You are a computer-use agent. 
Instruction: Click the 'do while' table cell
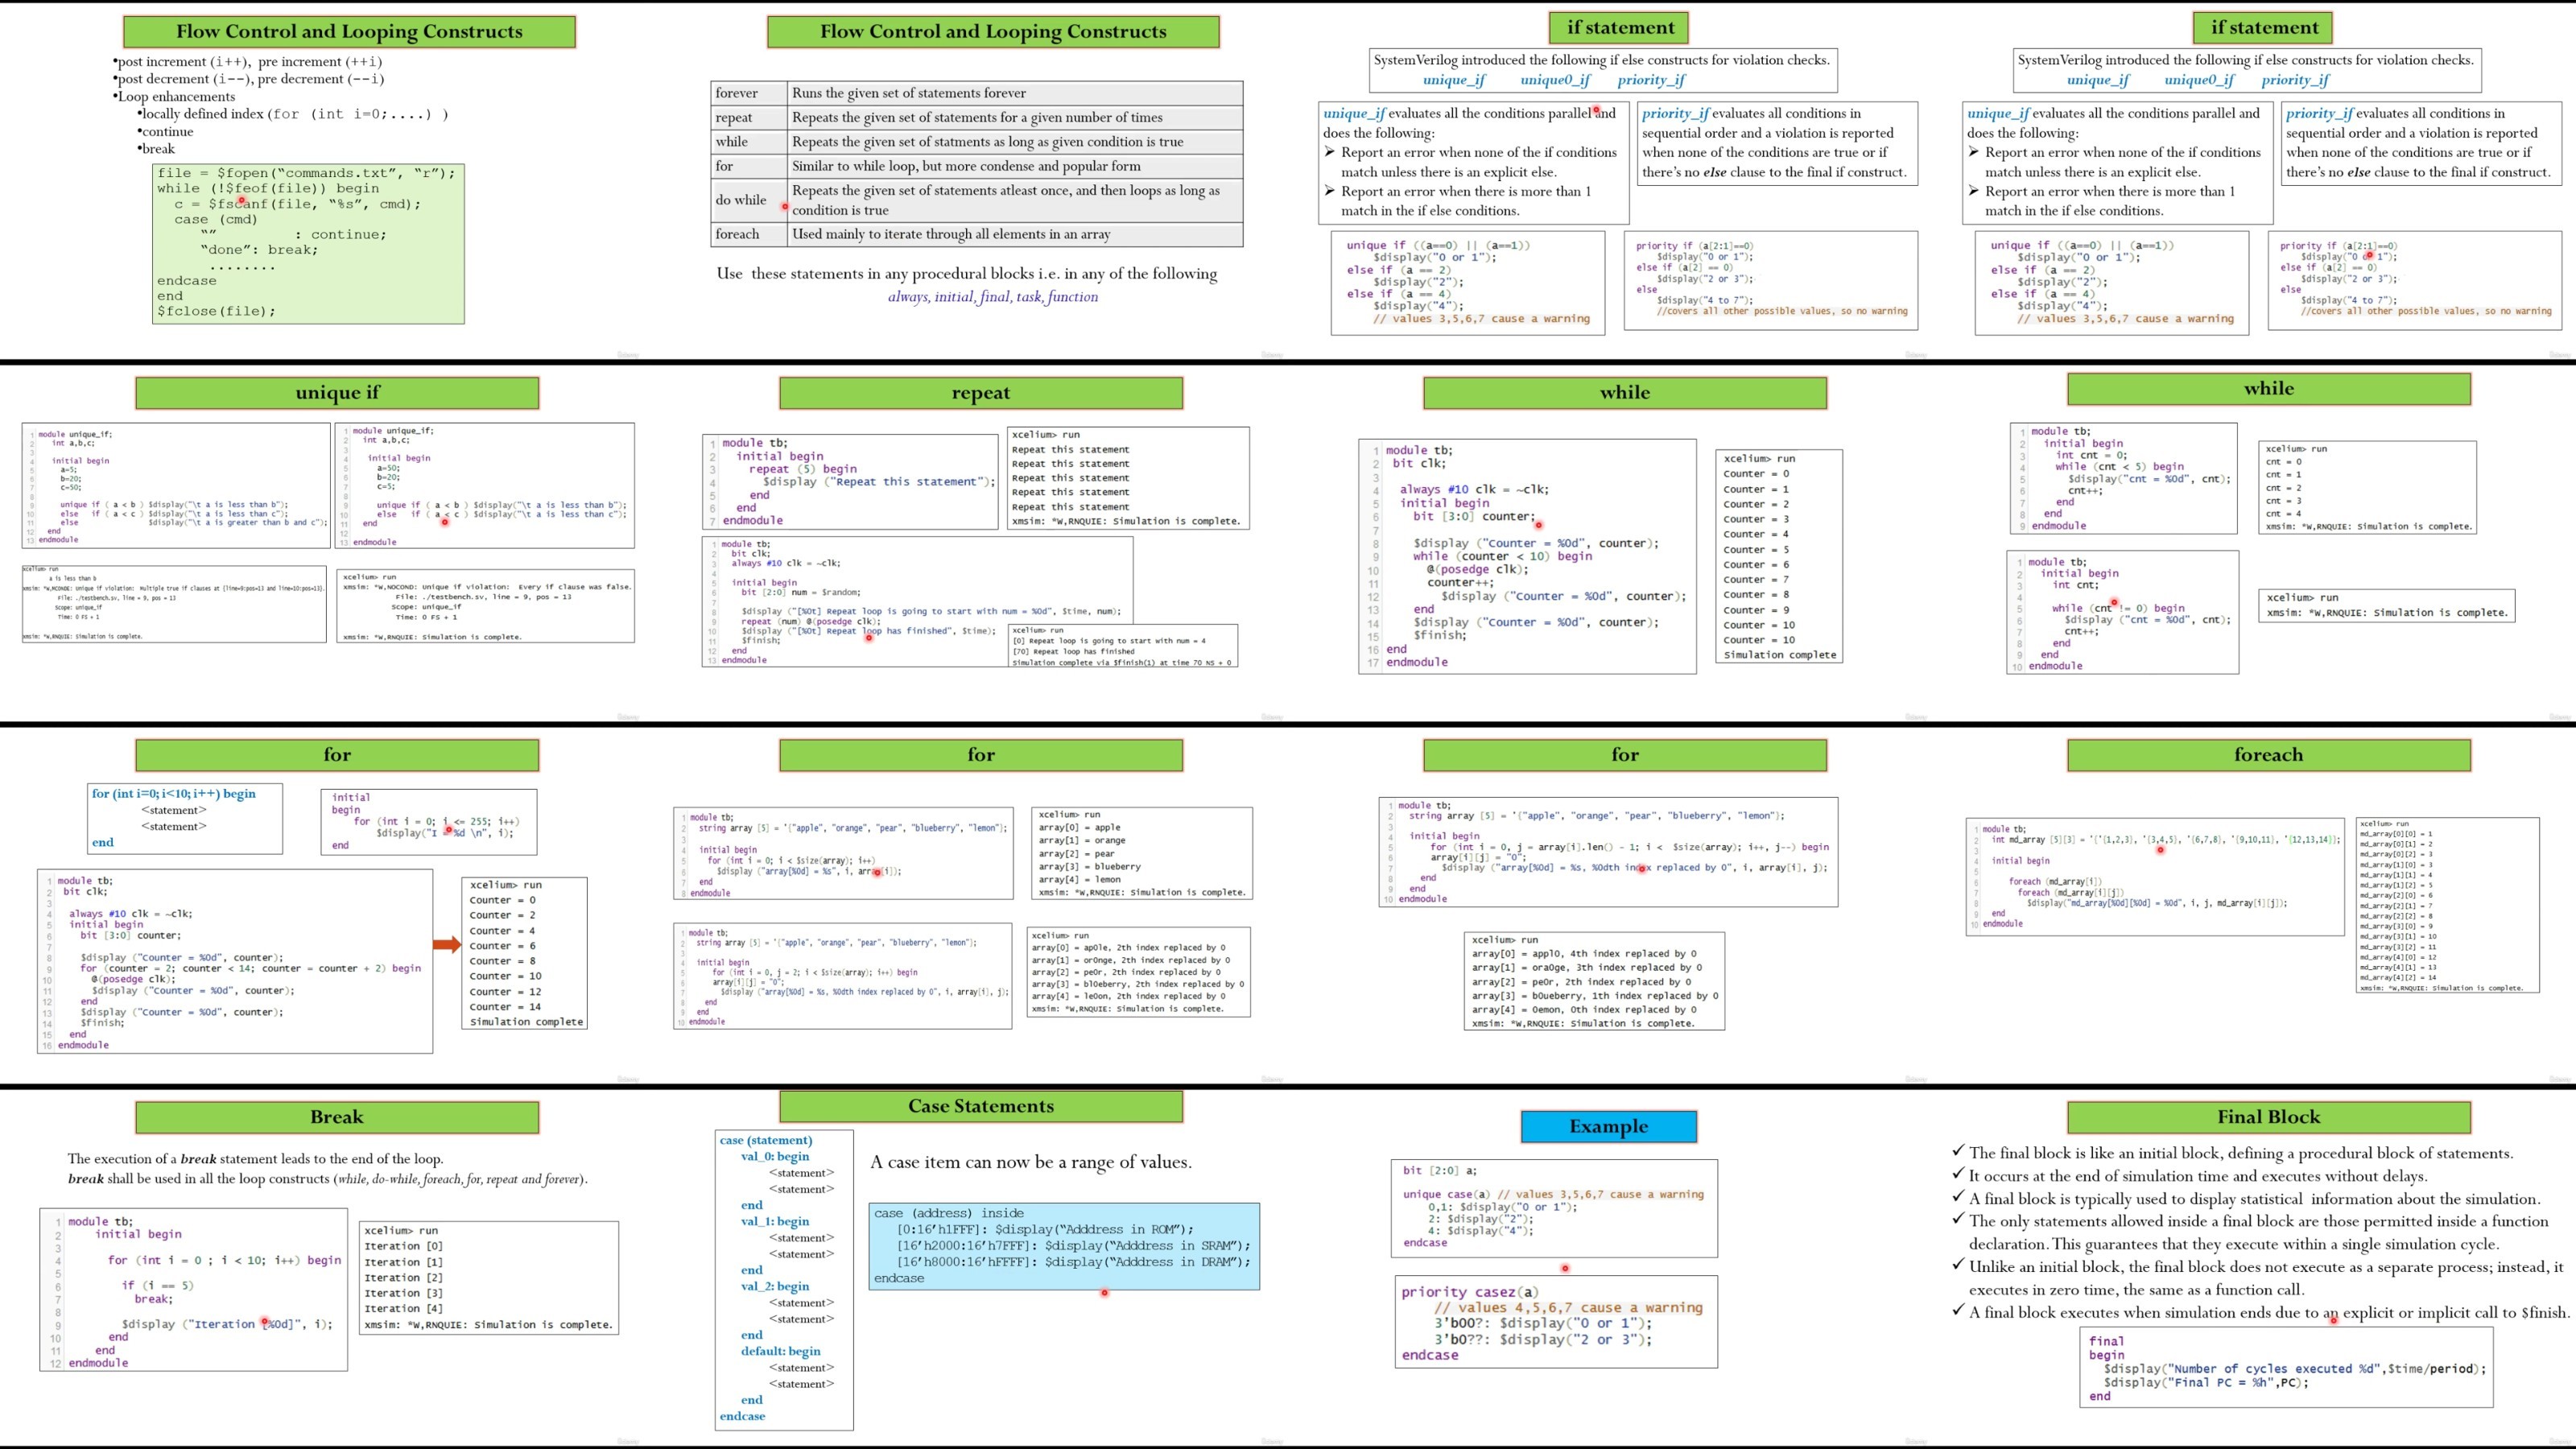[749, 200]
